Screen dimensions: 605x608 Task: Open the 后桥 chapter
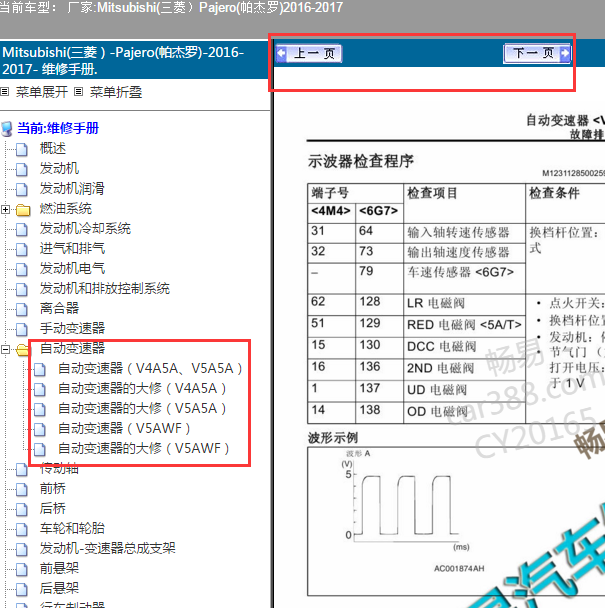pyautogui.click(x=53, y=508)
